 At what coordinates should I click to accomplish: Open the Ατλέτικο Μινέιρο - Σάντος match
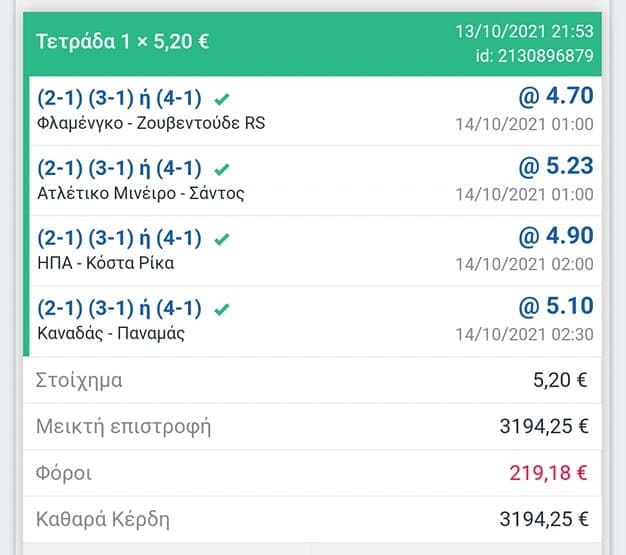point(140,193)
